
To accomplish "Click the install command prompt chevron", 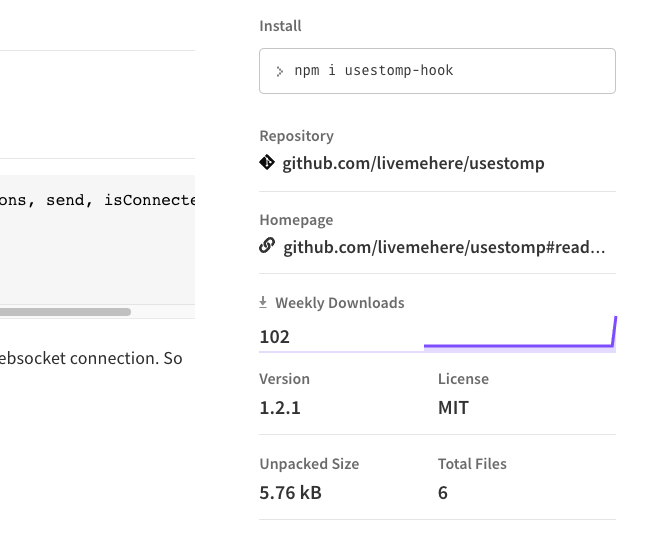I will pyautogui.click(x=279, y=71).
